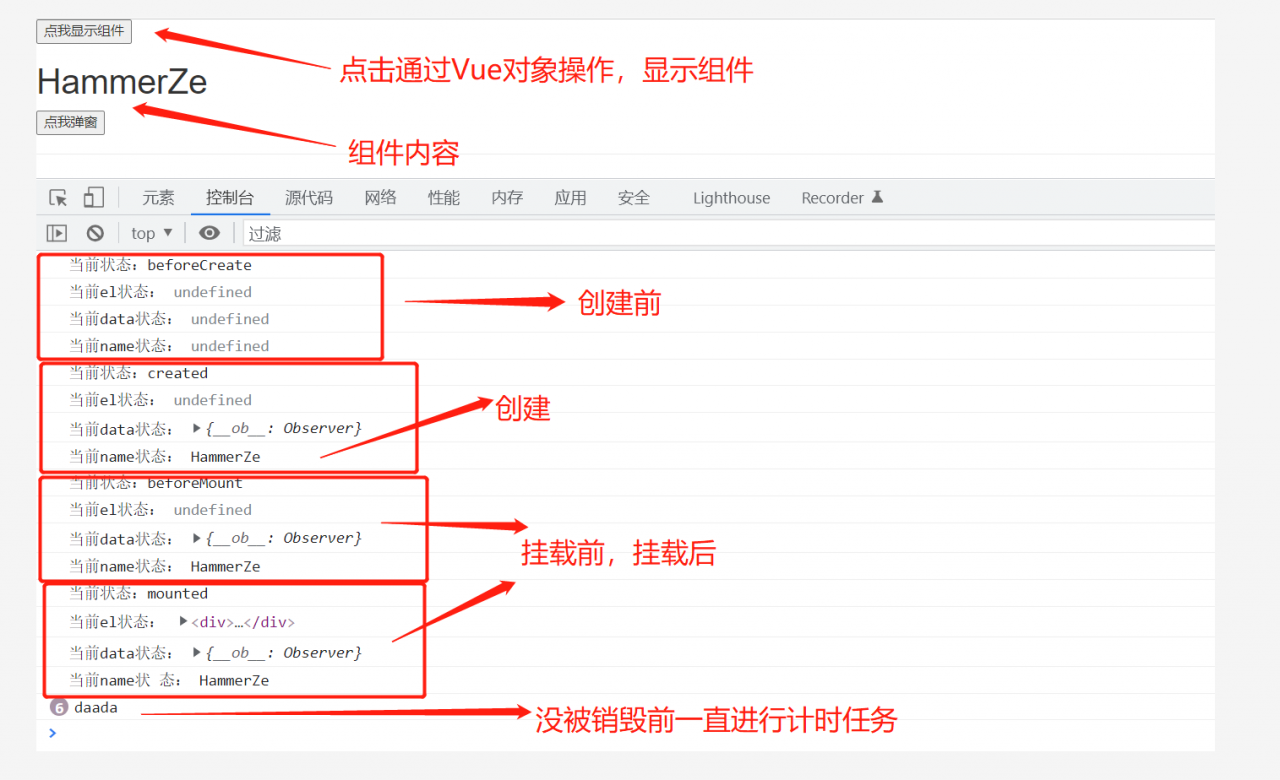The width and height of the screenshot is (1280, 780).
Task: Click the eye live expression icon
Action: tap(209, 233)
